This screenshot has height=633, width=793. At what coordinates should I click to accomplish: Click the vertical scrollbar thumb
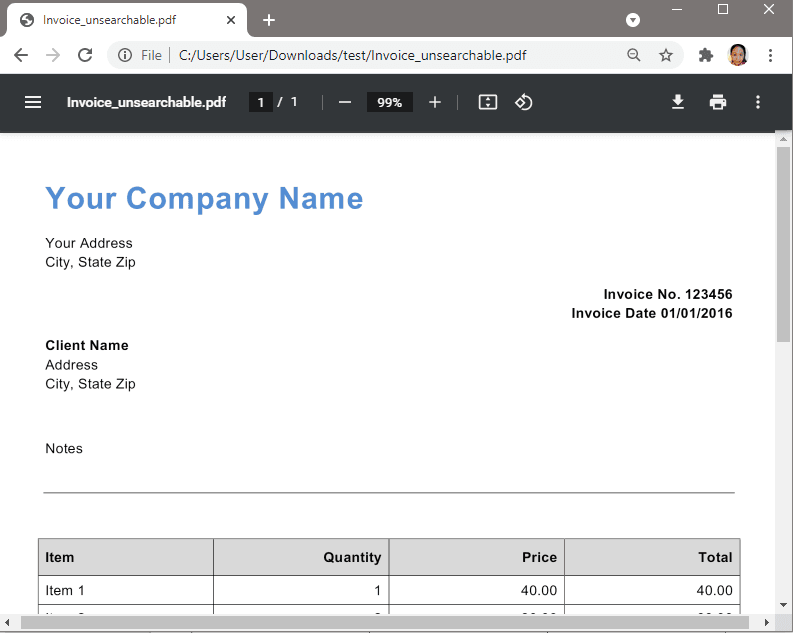pyautogui.click(x=783, y=245)
